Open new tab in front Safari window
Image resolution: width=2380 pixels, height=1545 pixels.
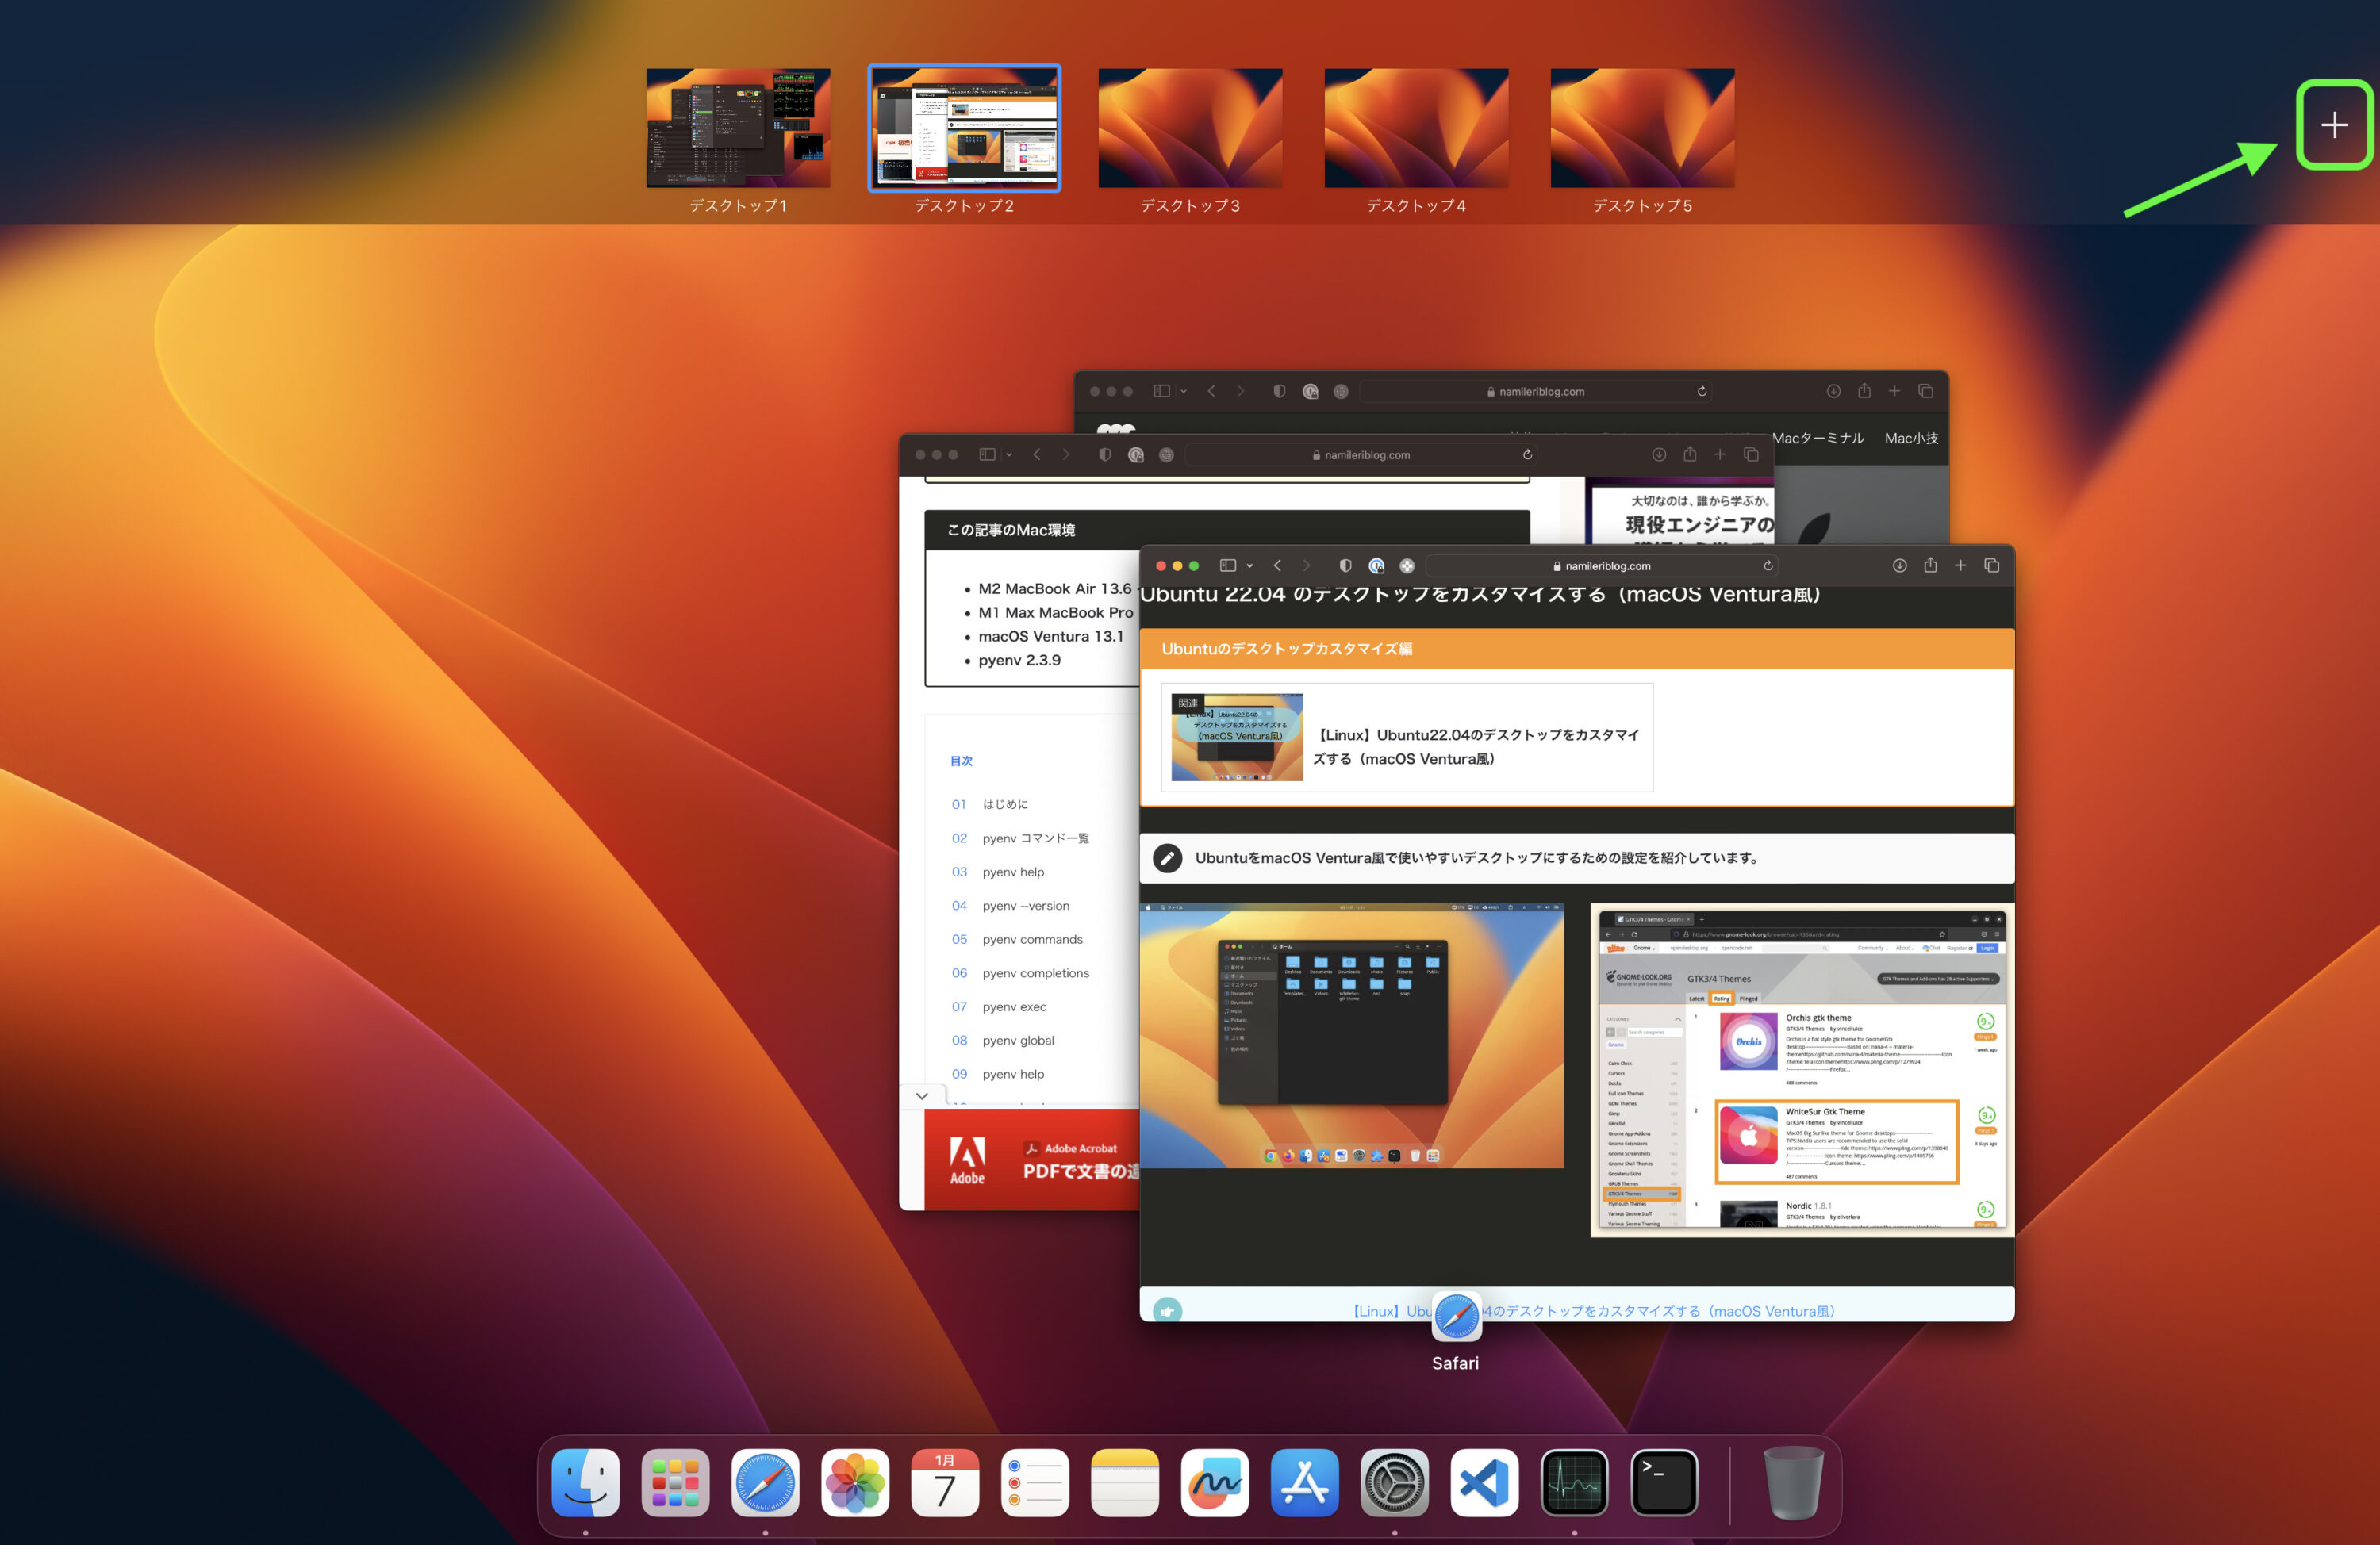[x=1960, y=566]
